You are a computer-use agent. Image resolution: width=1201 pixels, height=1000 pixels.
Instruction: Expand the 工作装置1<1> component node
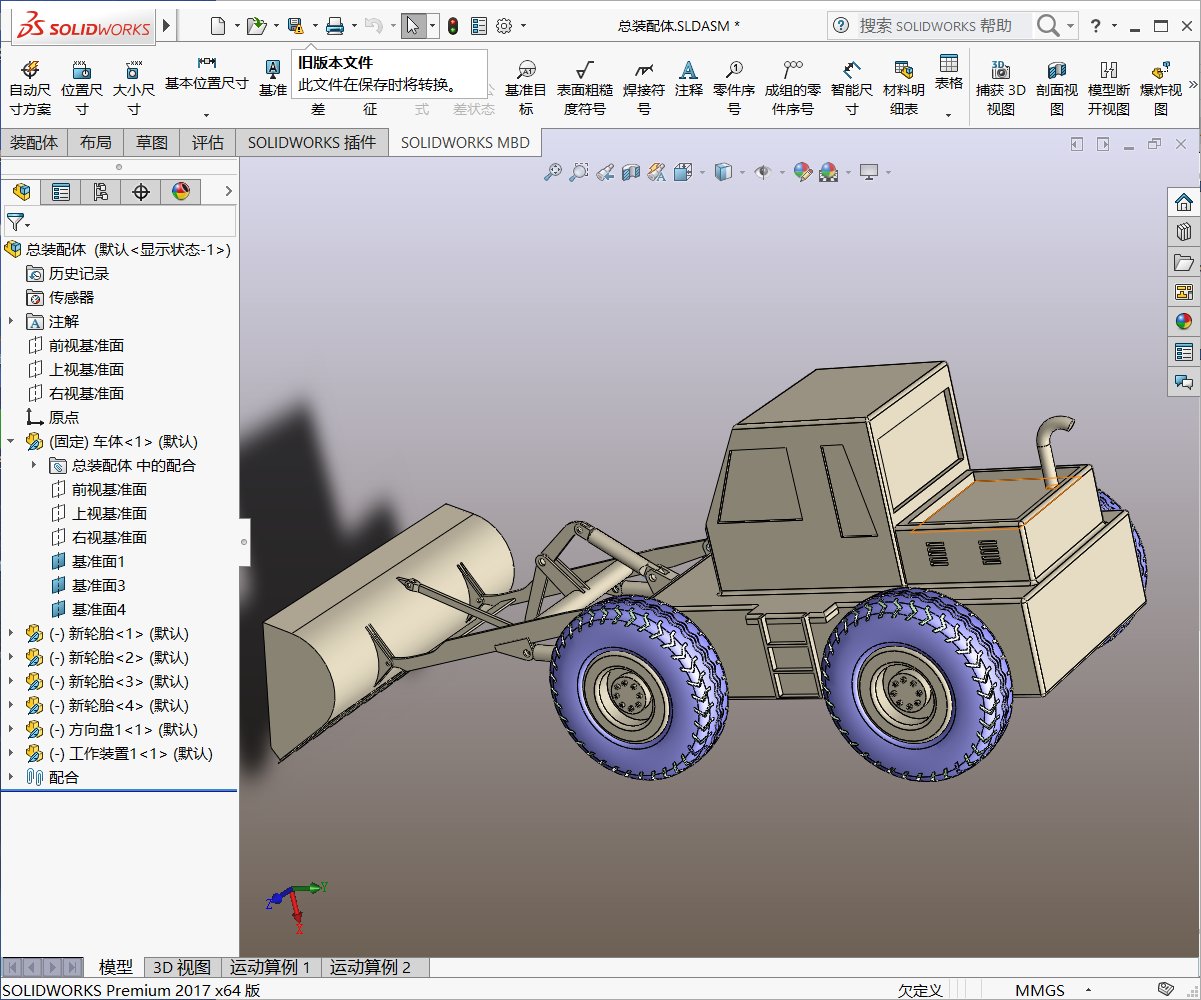11,753
